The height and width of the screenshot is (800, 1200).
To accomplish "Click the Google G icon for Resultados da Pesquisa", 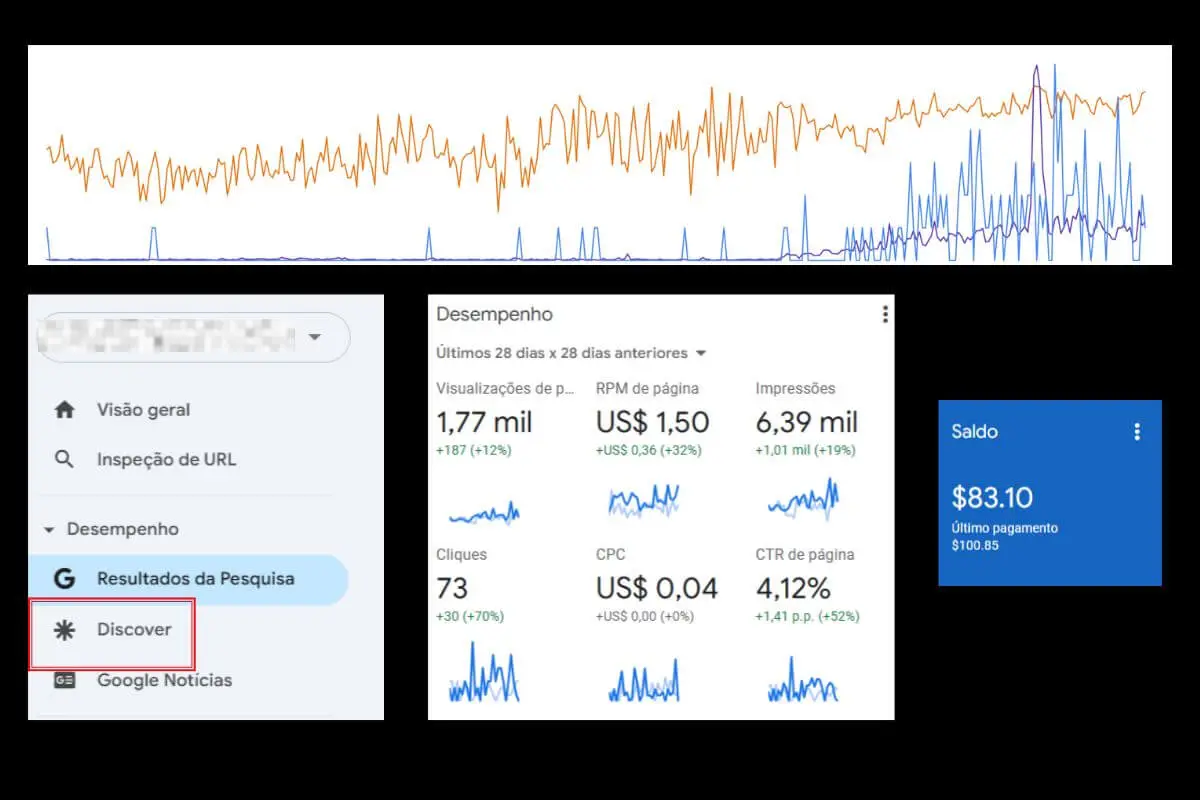I will pyautogui.click(x=65, y=579).
